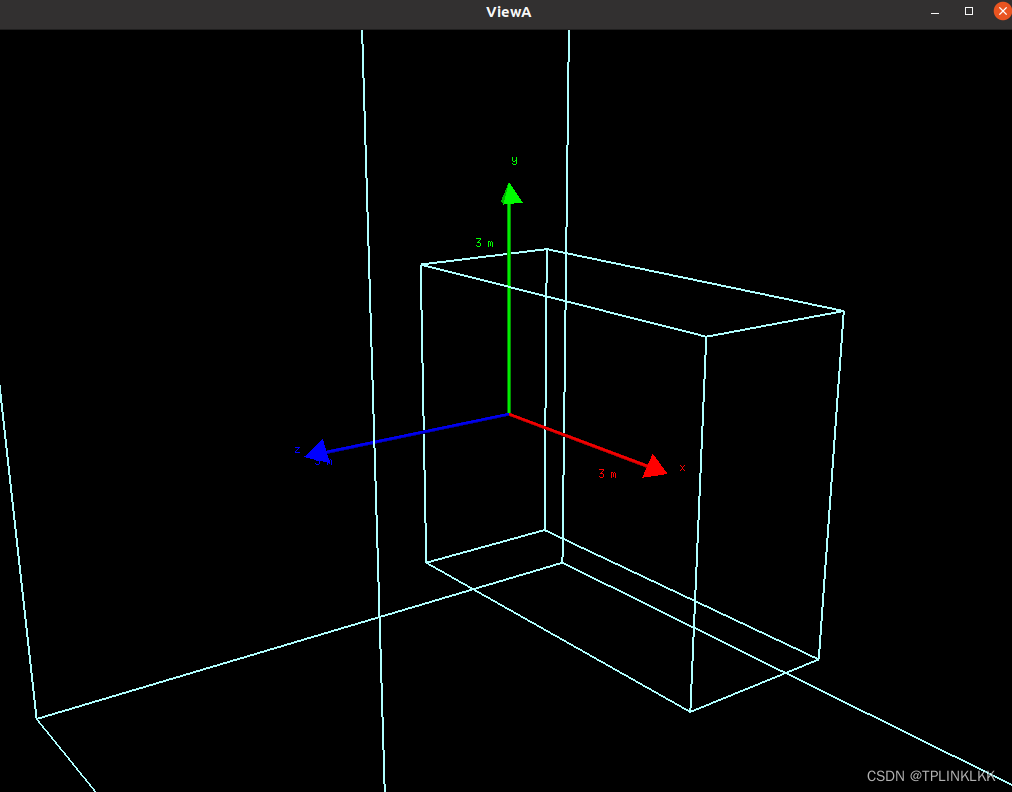Click the red 'x' axis label
1012x792 pixels.
(682, 467)
